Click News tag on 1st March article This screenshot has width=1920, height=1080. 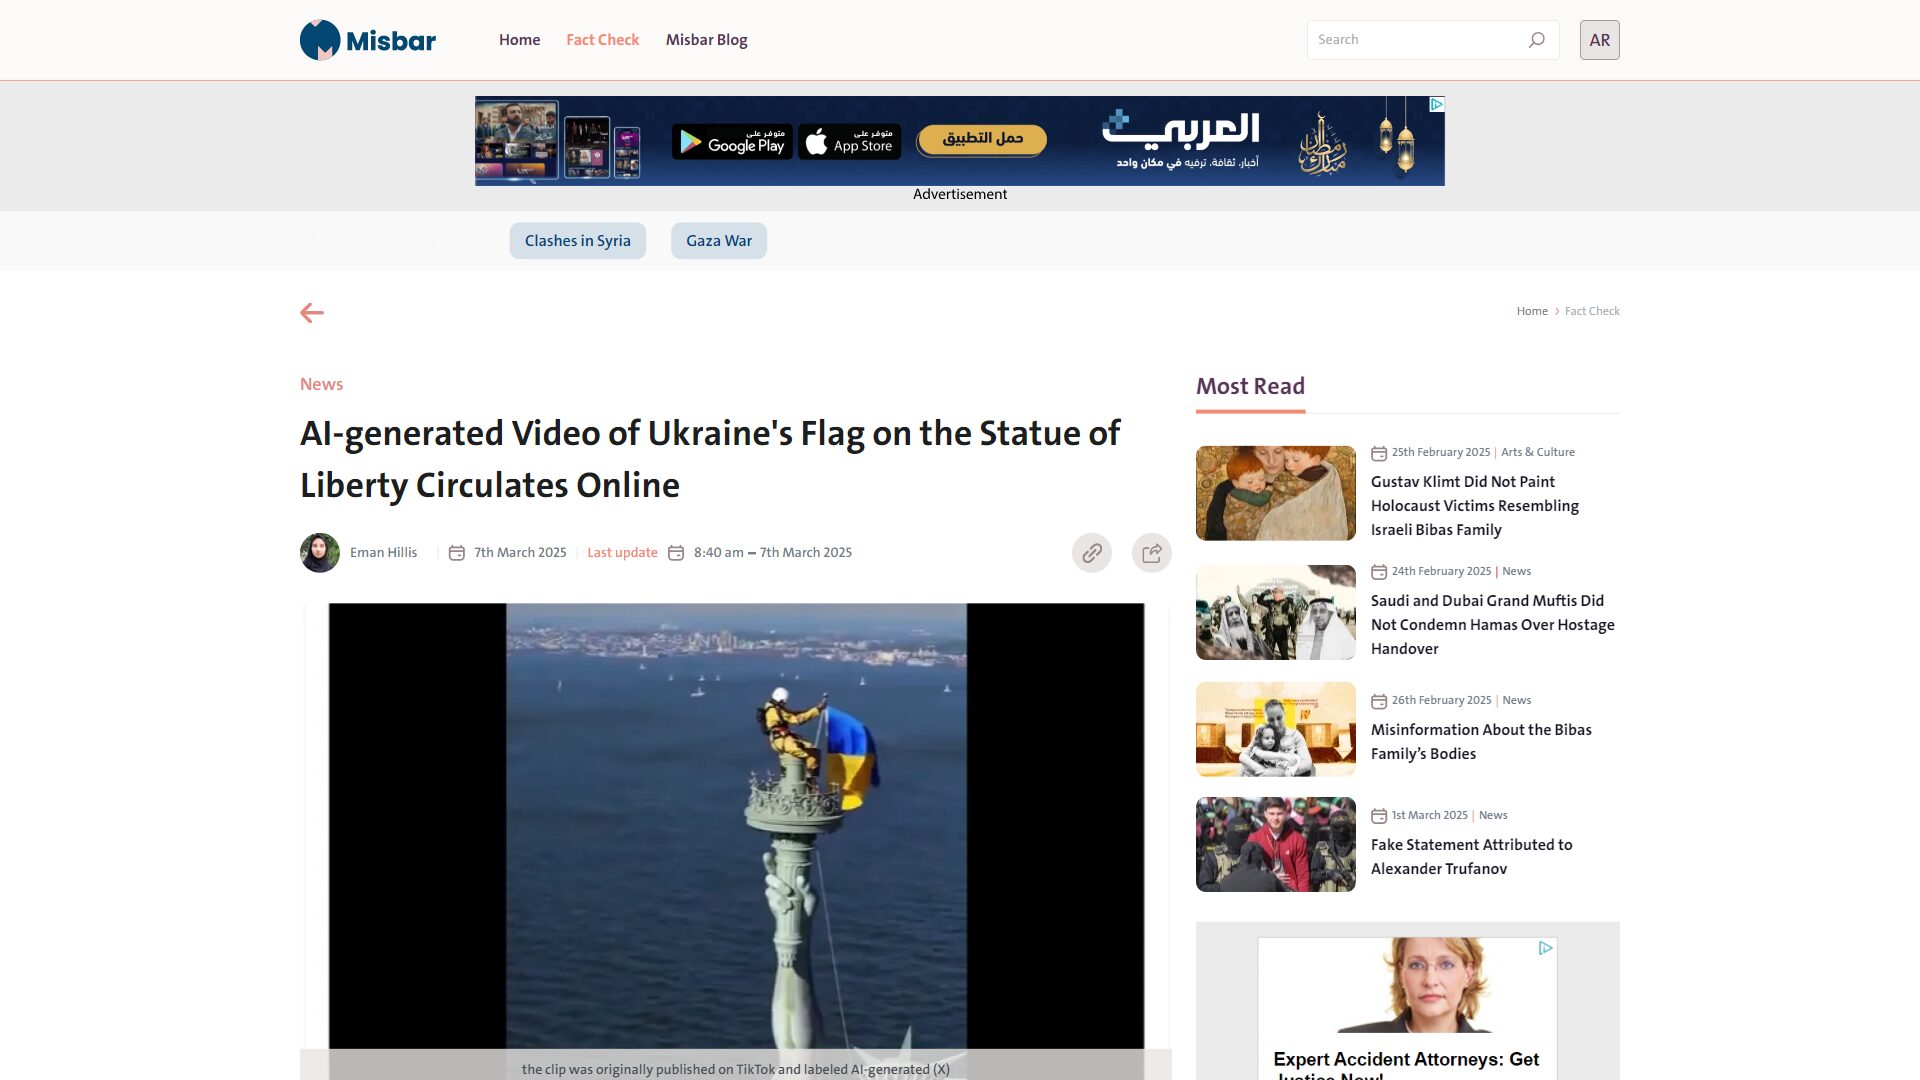[1493, 815]
